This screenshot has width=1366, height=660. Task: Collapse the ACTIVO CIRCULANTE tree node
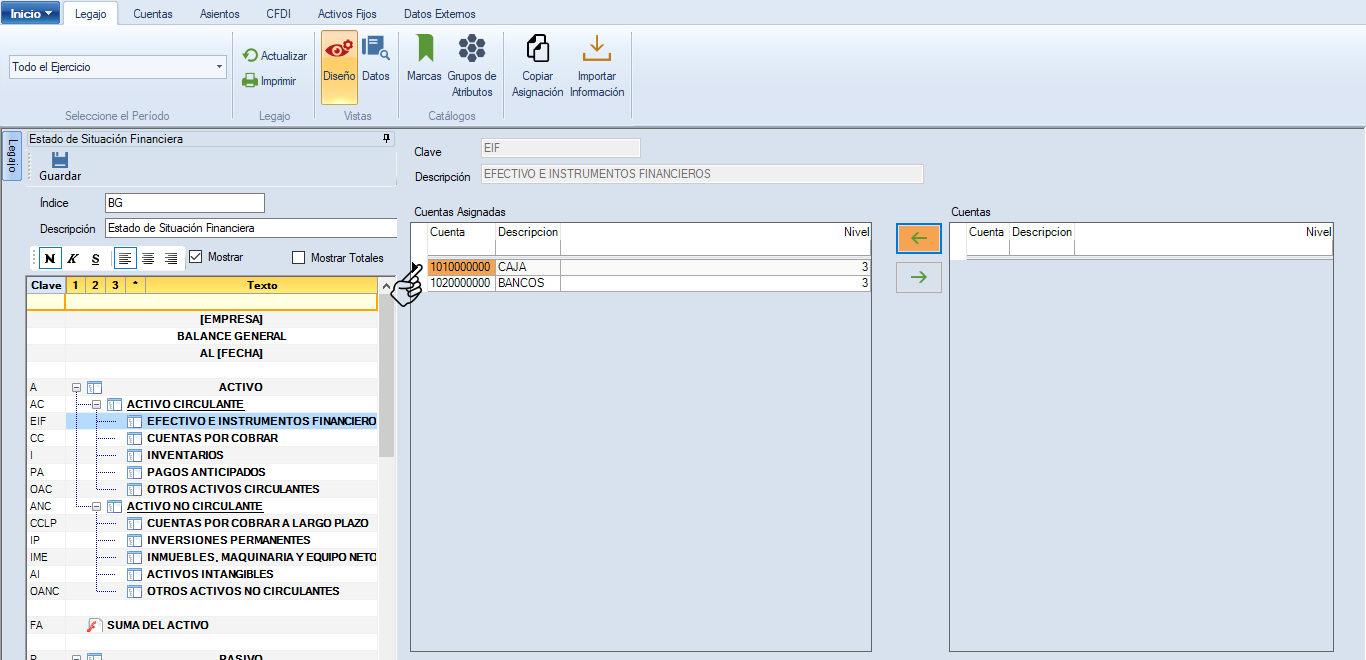point(97,404)
